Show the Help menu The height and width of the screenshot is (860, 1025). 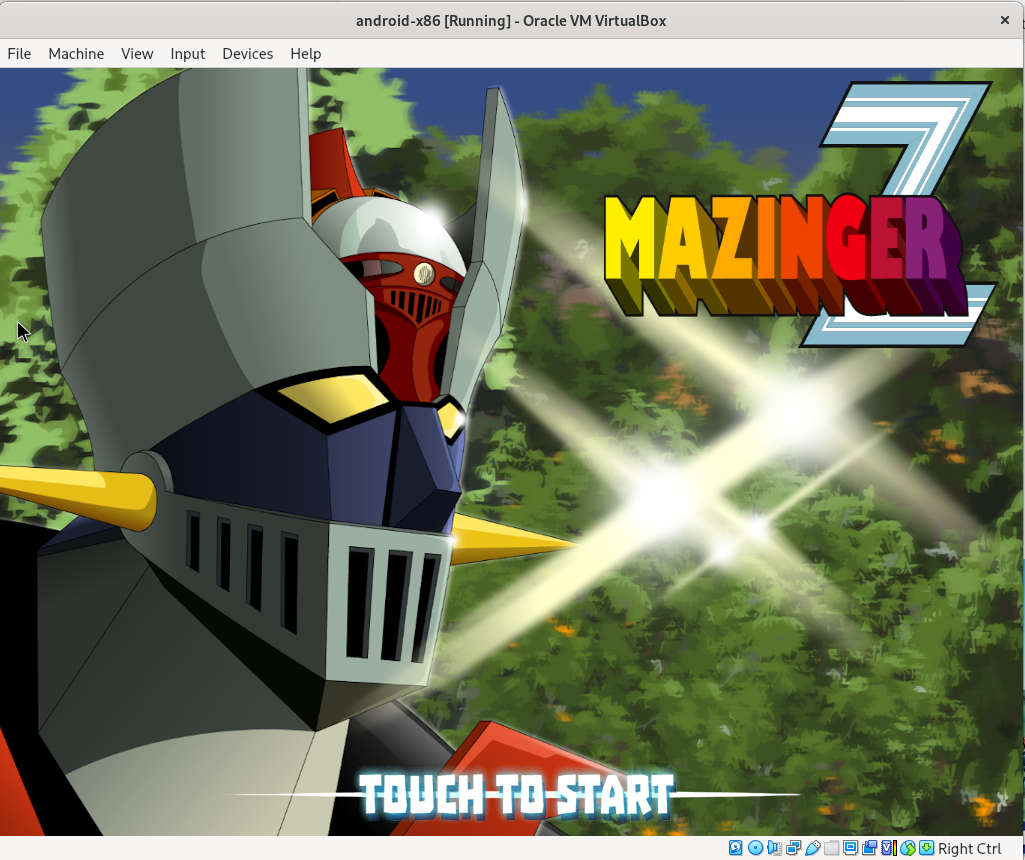305,54
